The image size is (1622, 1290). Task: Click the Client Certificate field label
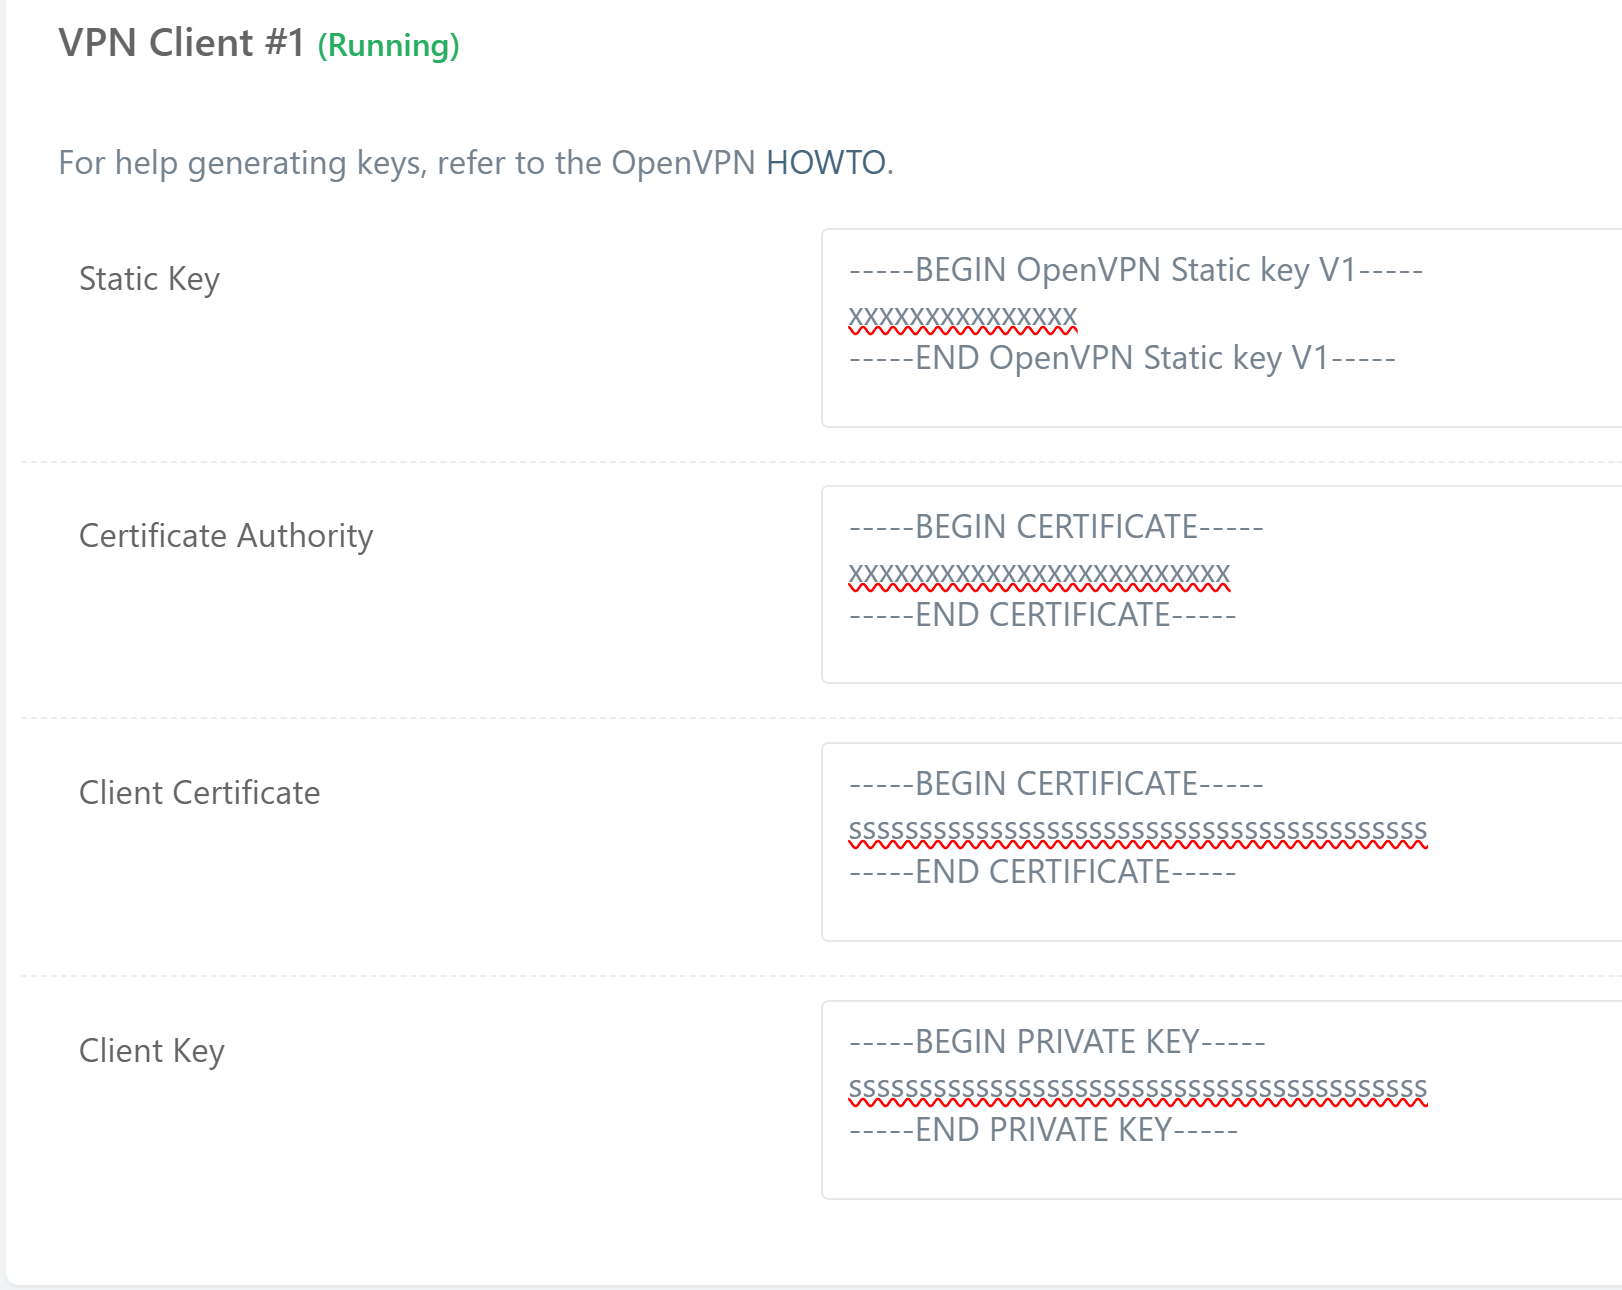(x=200, y=792)
